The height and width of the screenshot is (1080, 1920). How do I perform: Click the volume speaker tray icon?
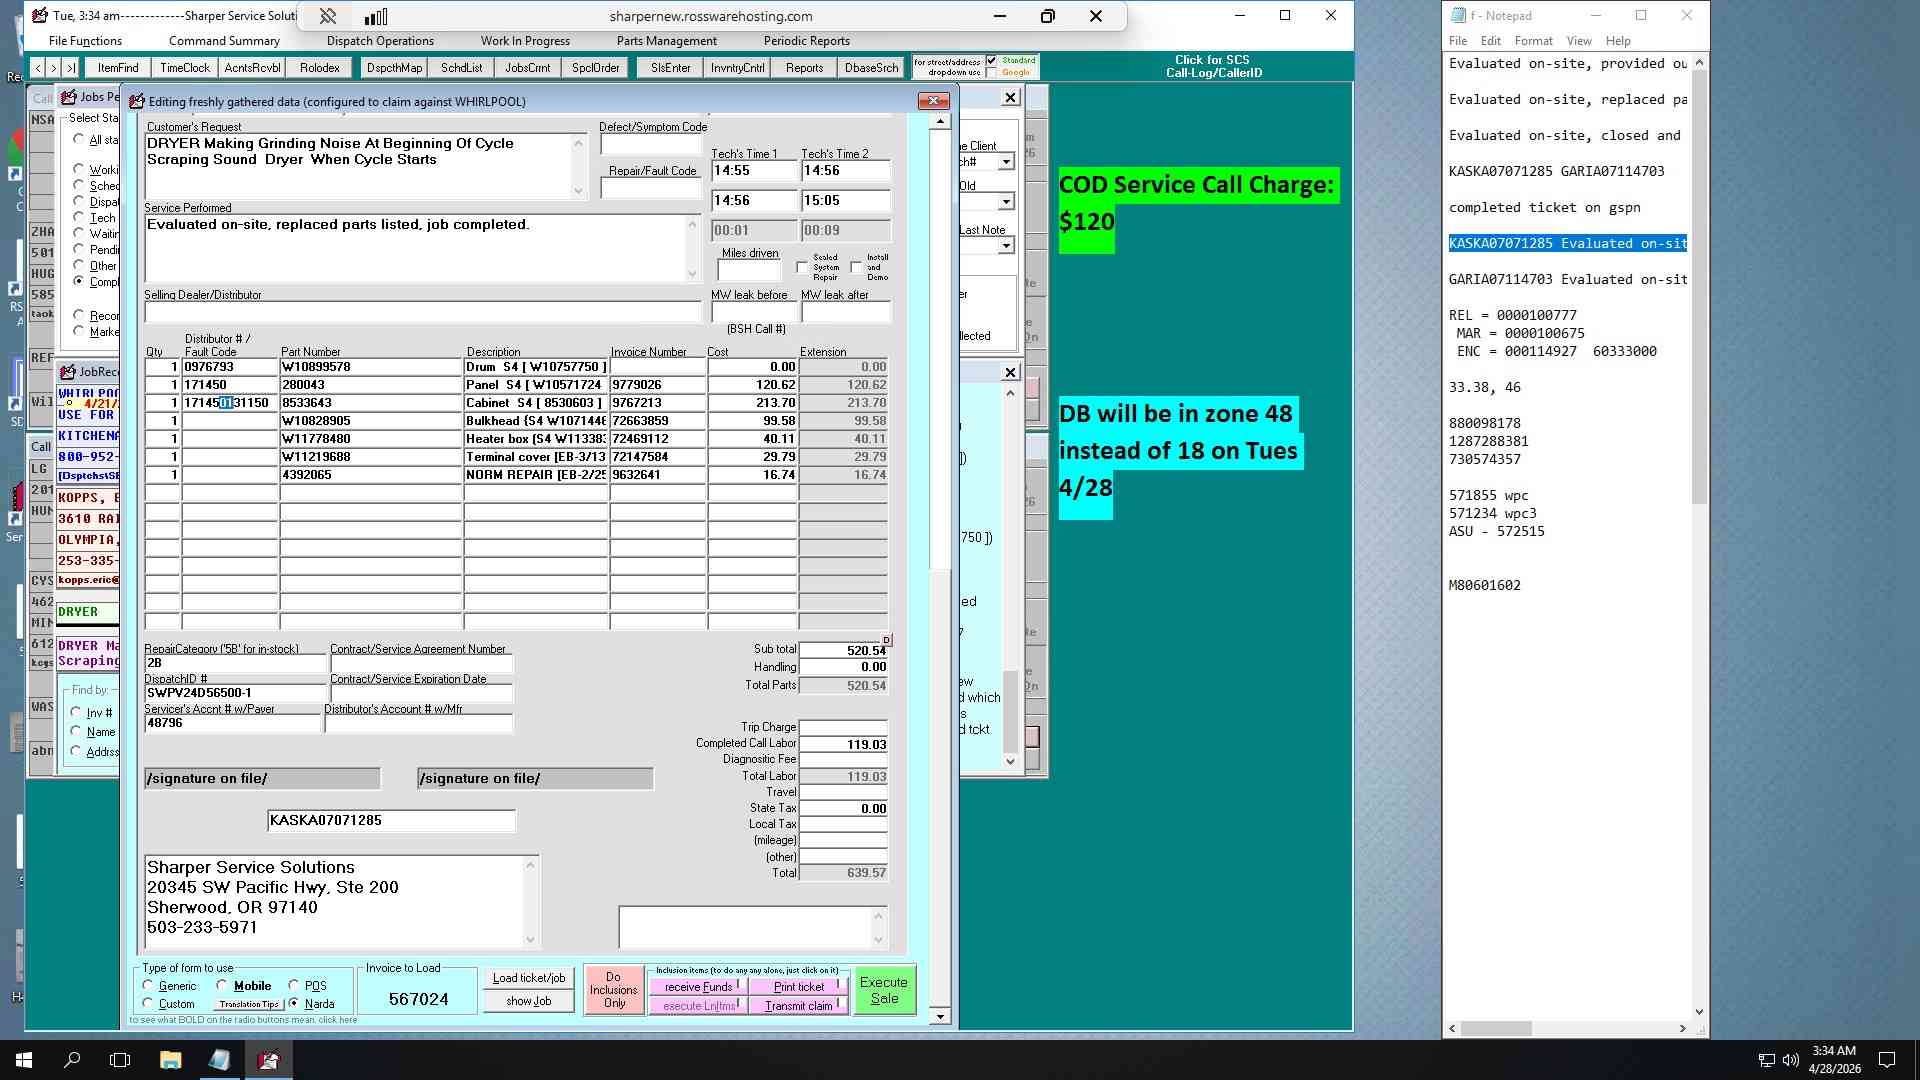[1790, 1059]
